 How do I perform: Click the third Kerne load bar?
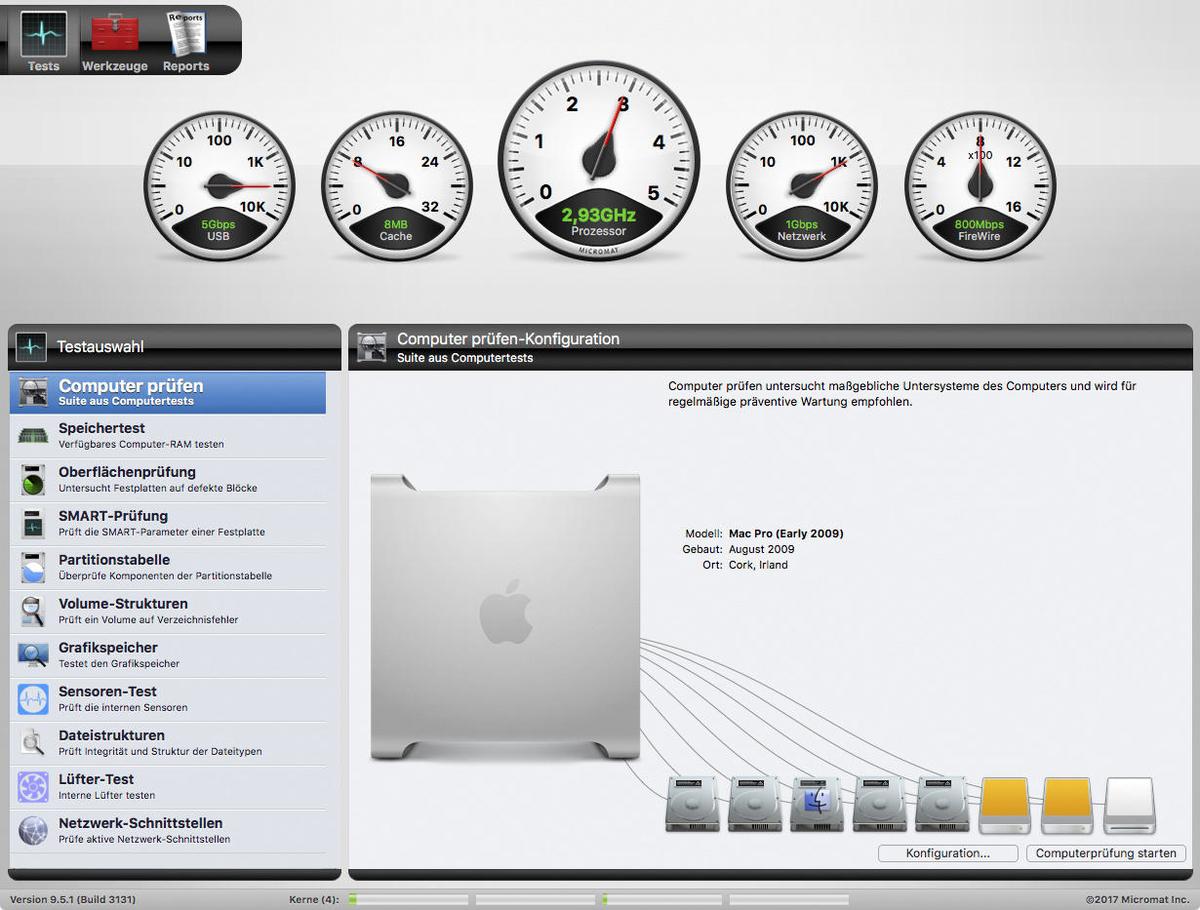click(662, 900)
